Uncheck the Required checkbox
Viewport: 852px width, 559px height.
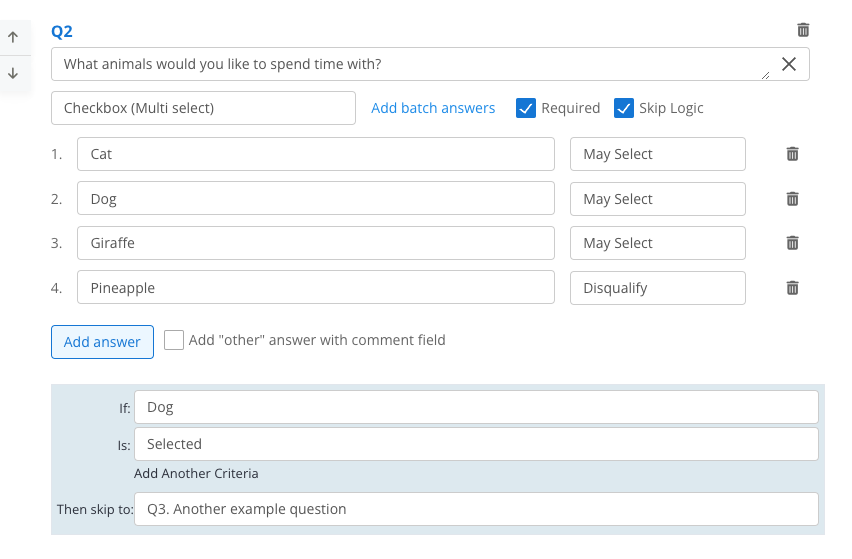click(525, 108)
